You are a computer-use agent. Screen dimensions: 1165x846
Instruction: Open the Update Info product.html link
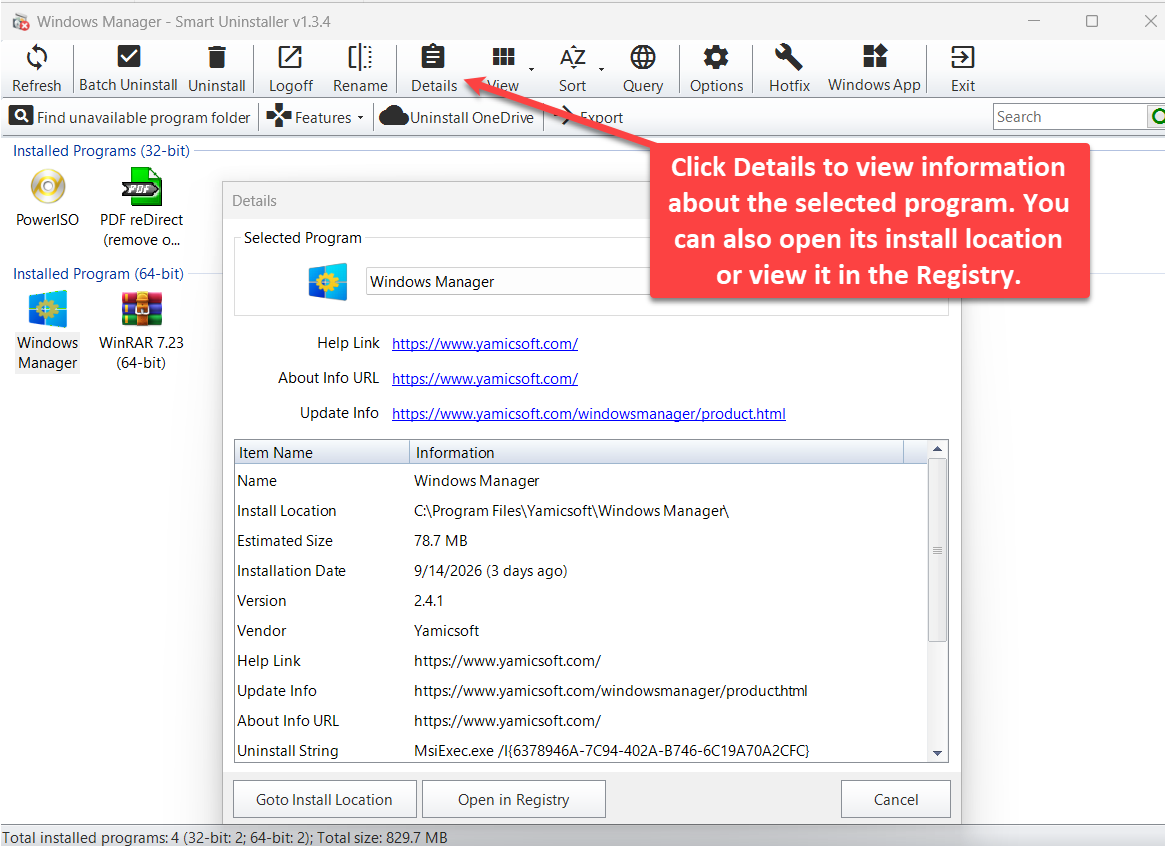coord(588,414)
